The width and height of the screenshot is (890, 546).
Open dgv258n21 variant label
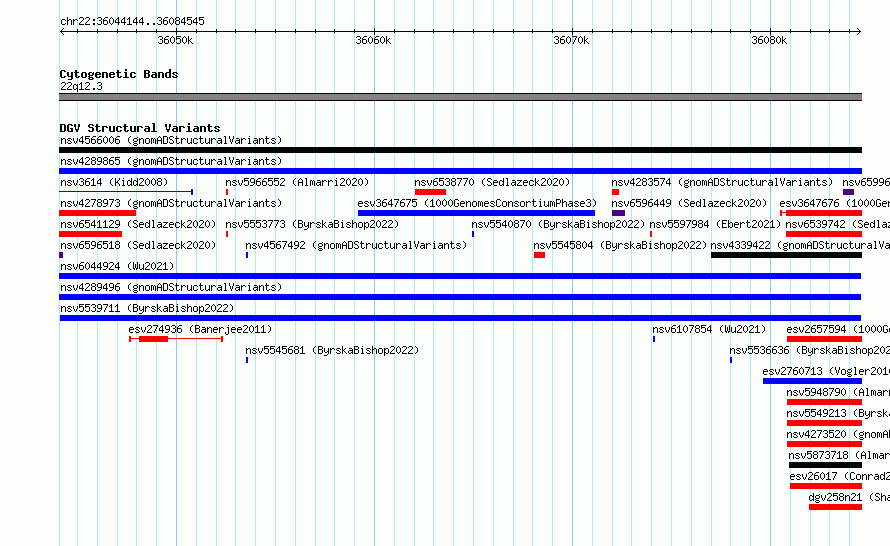tap(849, 497)
